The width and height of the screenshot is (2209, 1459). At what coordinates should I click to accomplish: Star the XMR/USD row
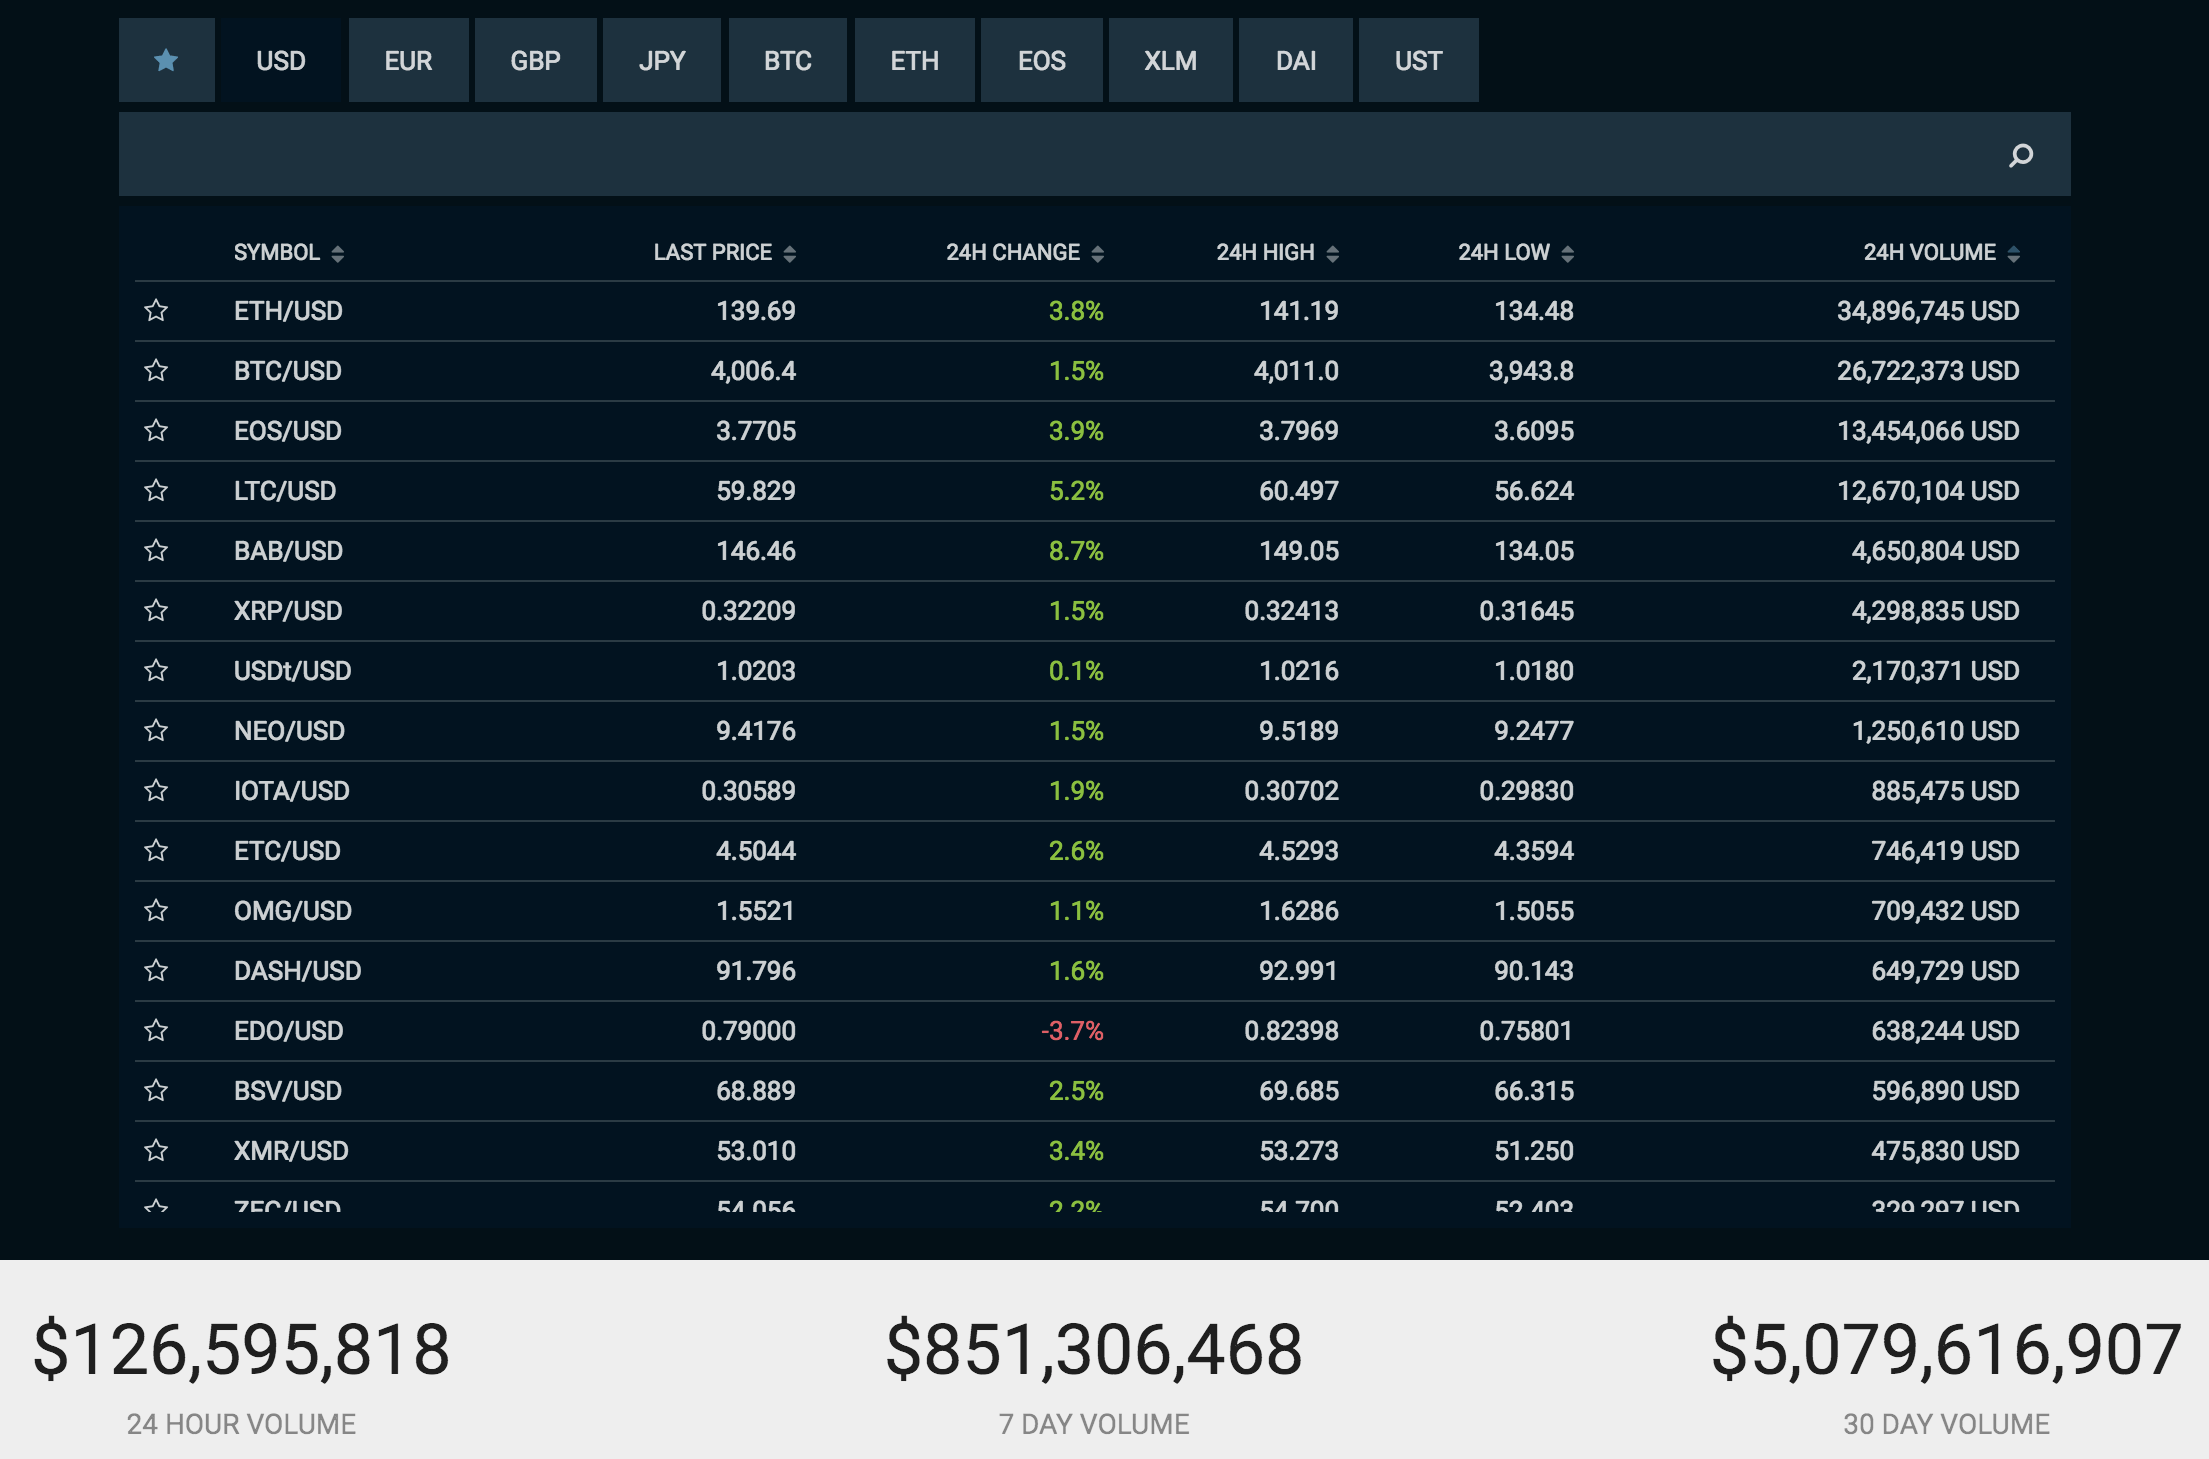156,1151
